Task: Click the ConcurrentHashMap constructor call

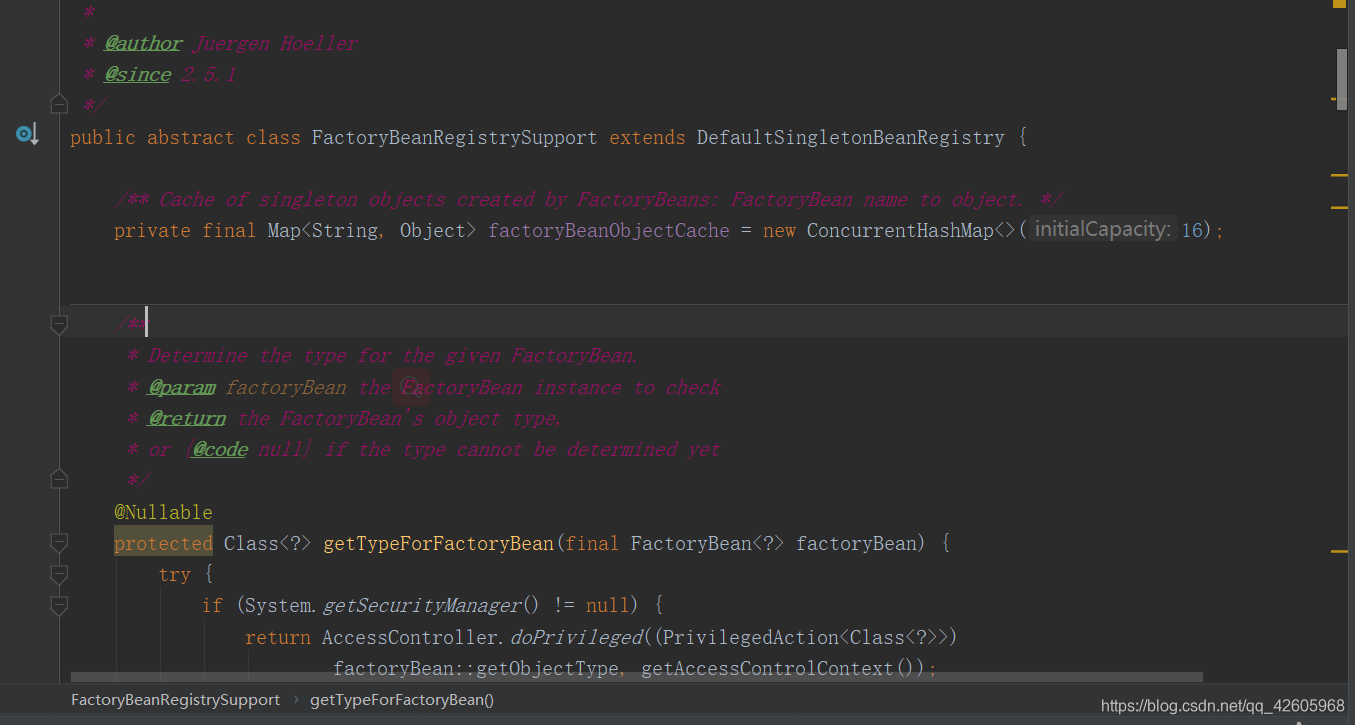Action: coord(900,230)
